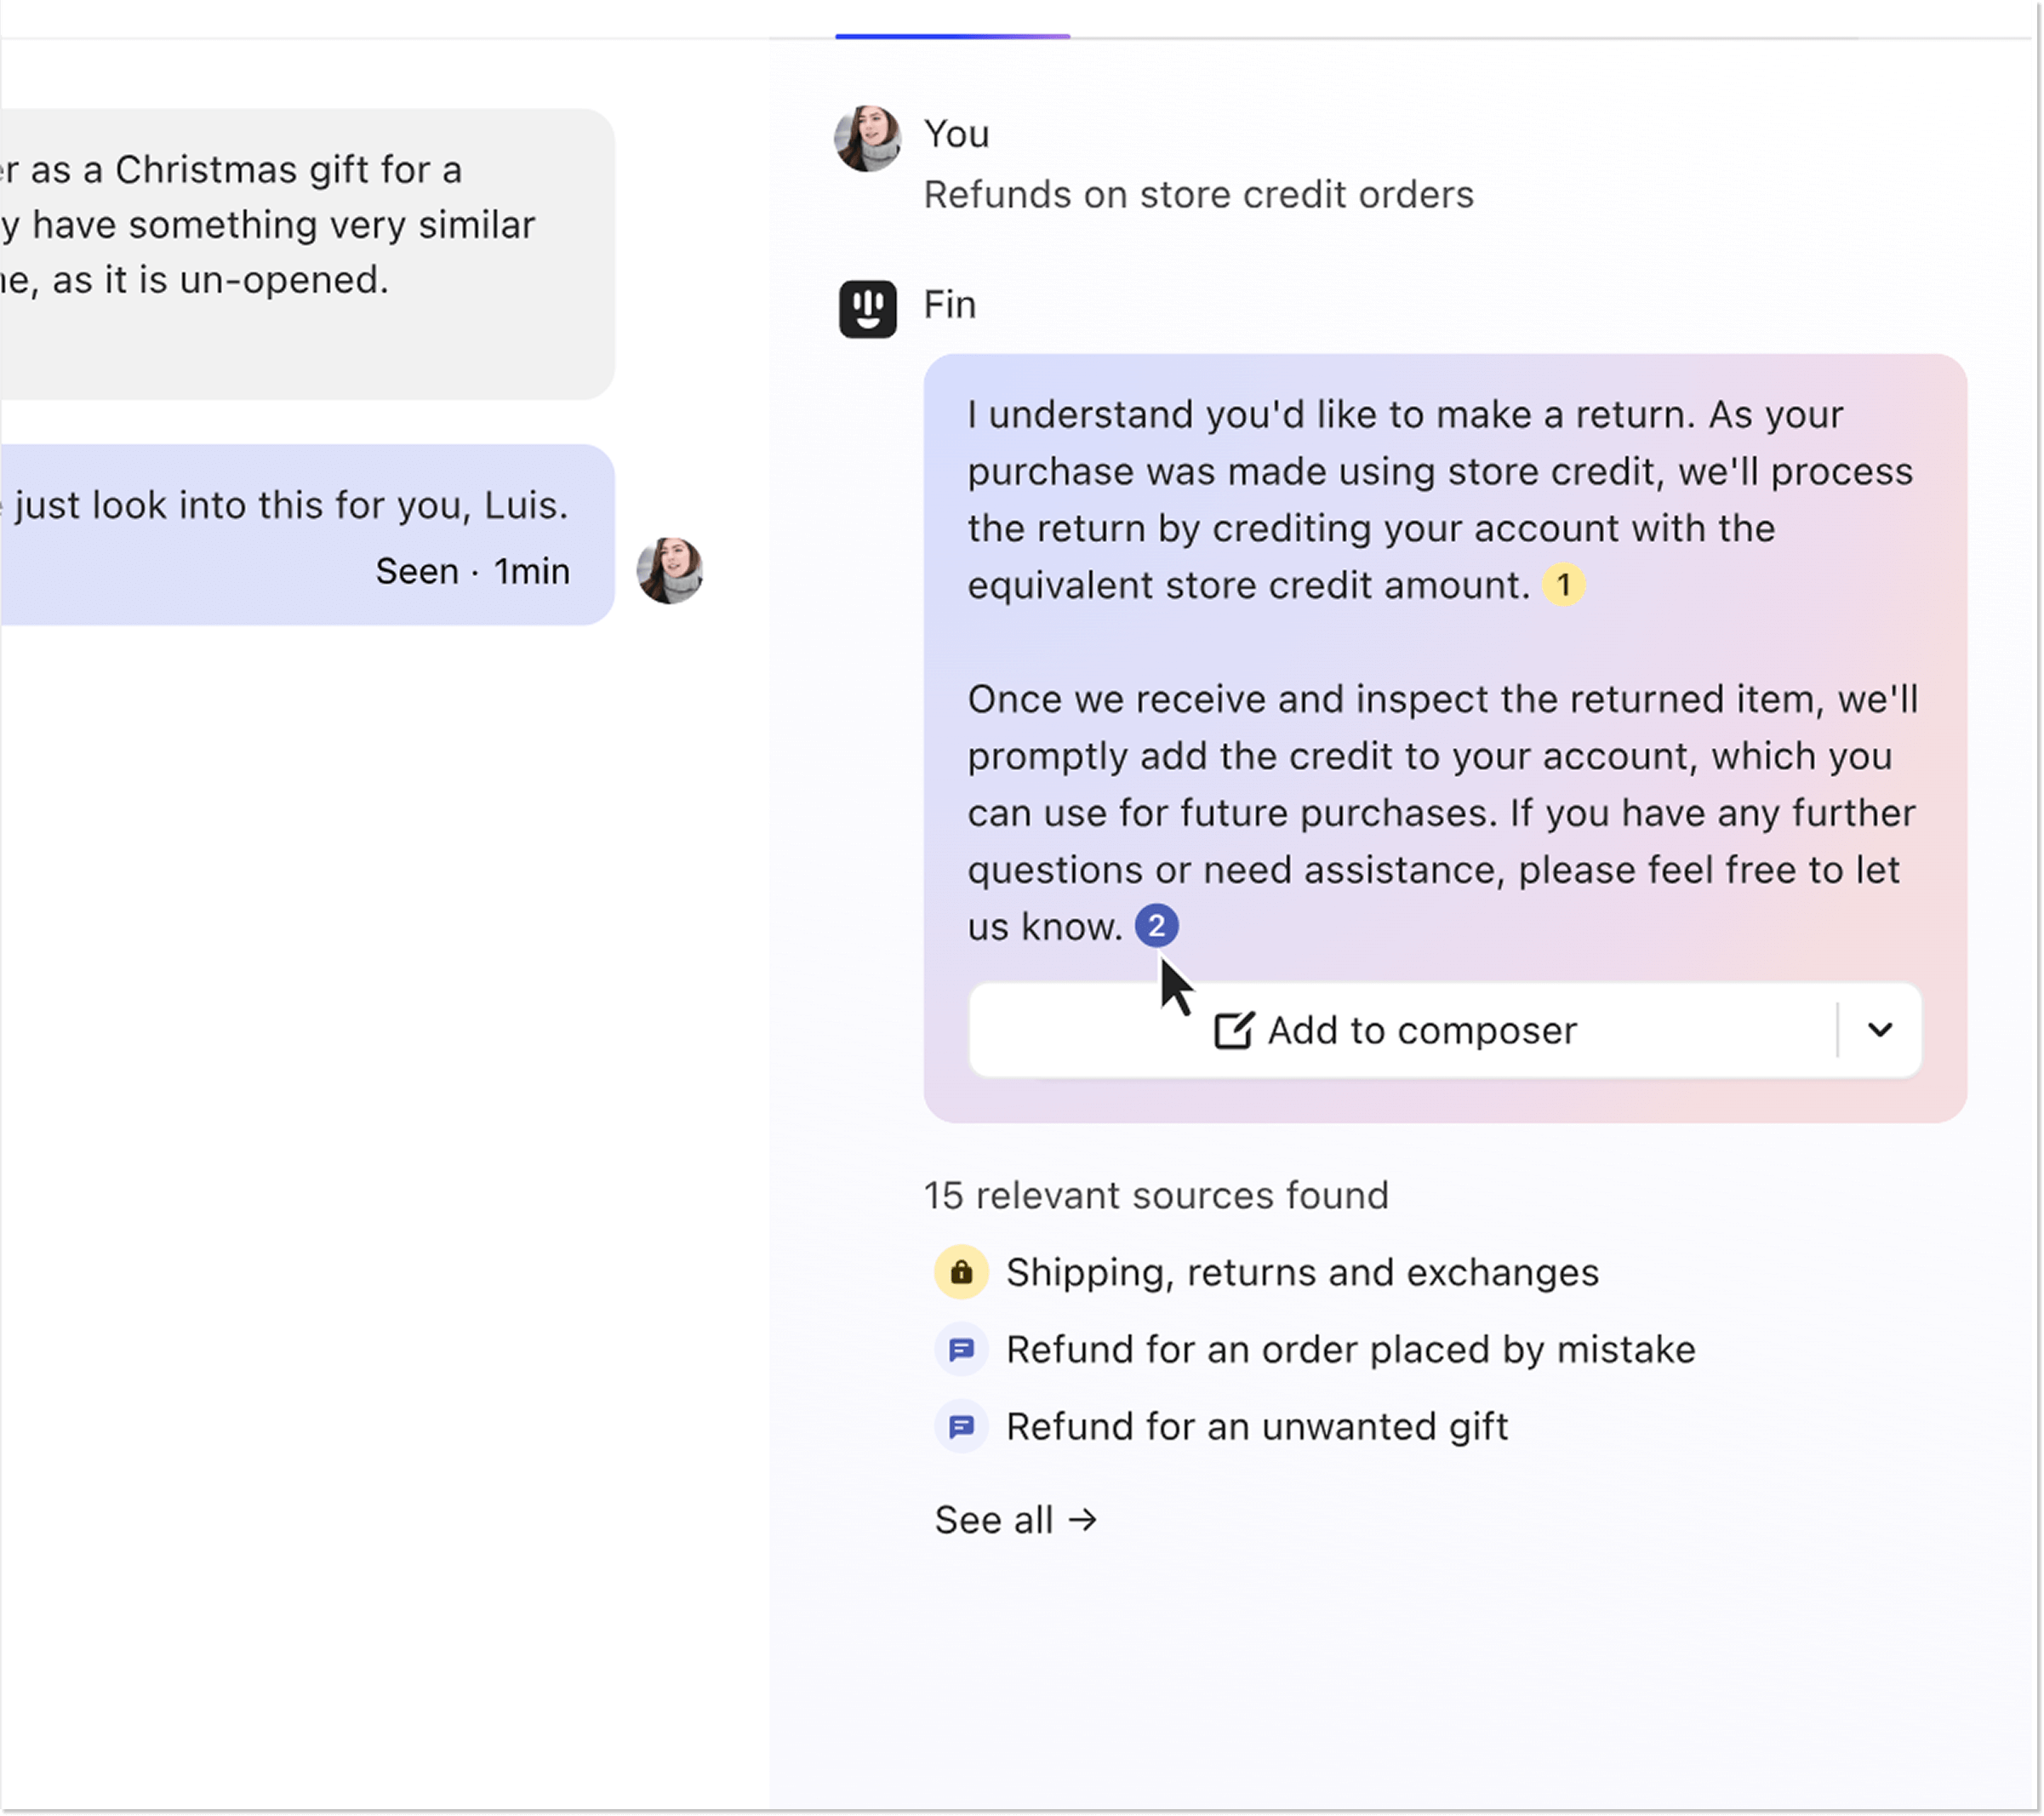Select the Refunds on store credit orders query
Image resolution: width=2044 pixels, height=1816 pixels.
click(x=1198, y=194)
